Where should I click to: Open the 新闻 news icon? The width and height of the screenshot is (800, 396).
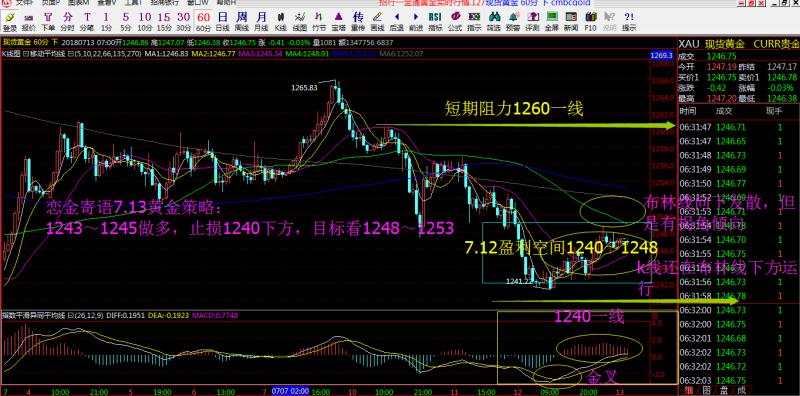pyautogui.click(x=571, y=20)
